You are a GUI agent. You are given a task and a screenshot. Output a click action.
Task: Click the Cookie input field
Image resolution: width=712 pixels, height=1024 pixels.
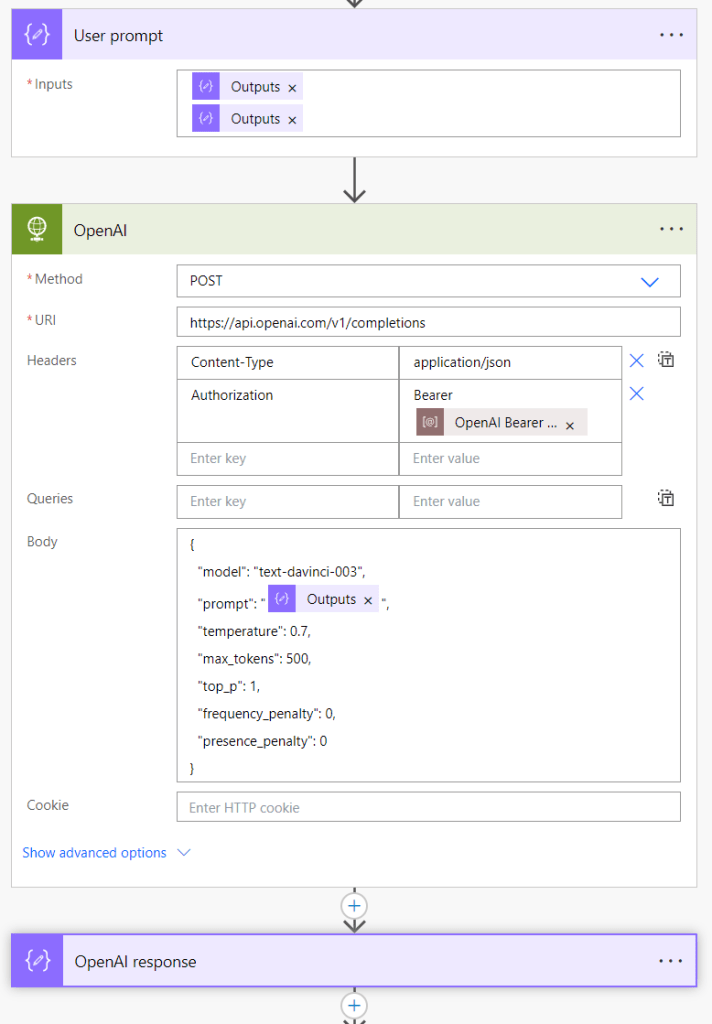(x=428, y=807)
